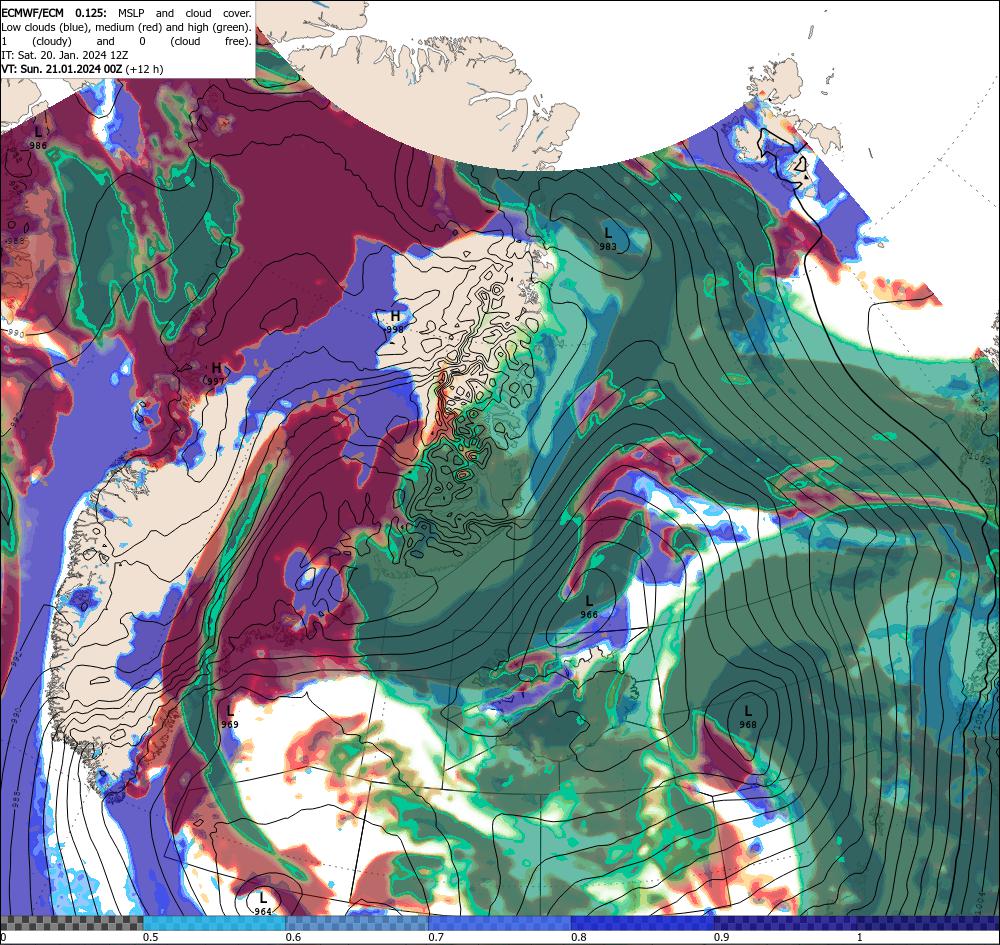1000x945 pixels.
Task: Click the initial time line 'IT: Sat. 20. Jan. 2024 12Z'
Action: 65,55
